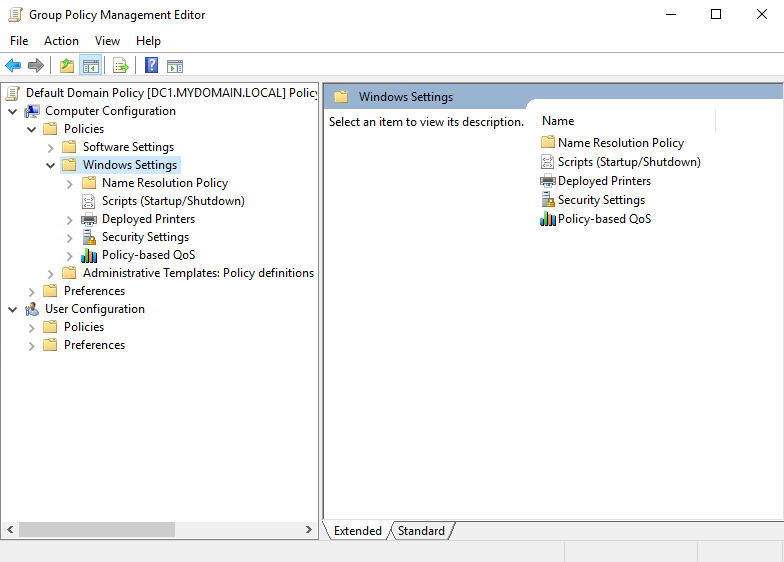Screen dimensions: 784x562
Task: Select Scripts (Startup/Shutdown) in tree
Action: [x=172, y=201]
